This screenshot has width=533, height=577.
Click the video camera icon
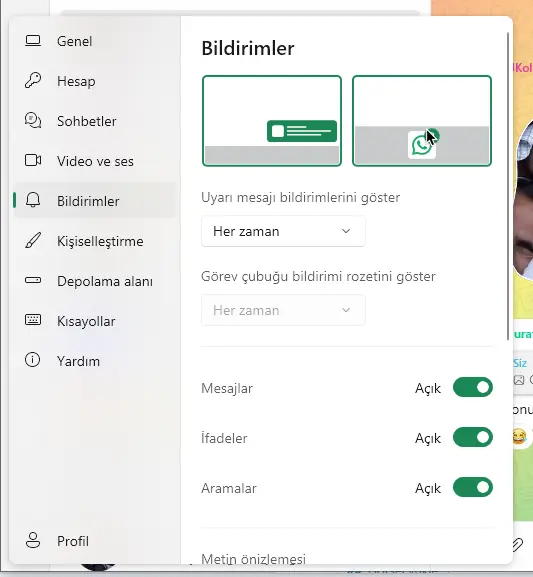pyautogui.click(x=33, y=160)
